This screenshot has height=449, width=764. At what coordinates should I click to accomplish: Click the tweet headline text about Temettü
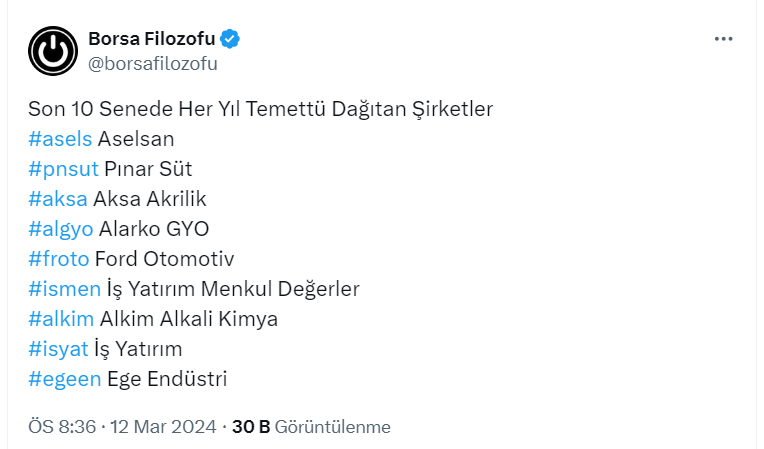(x=260, y=109)
